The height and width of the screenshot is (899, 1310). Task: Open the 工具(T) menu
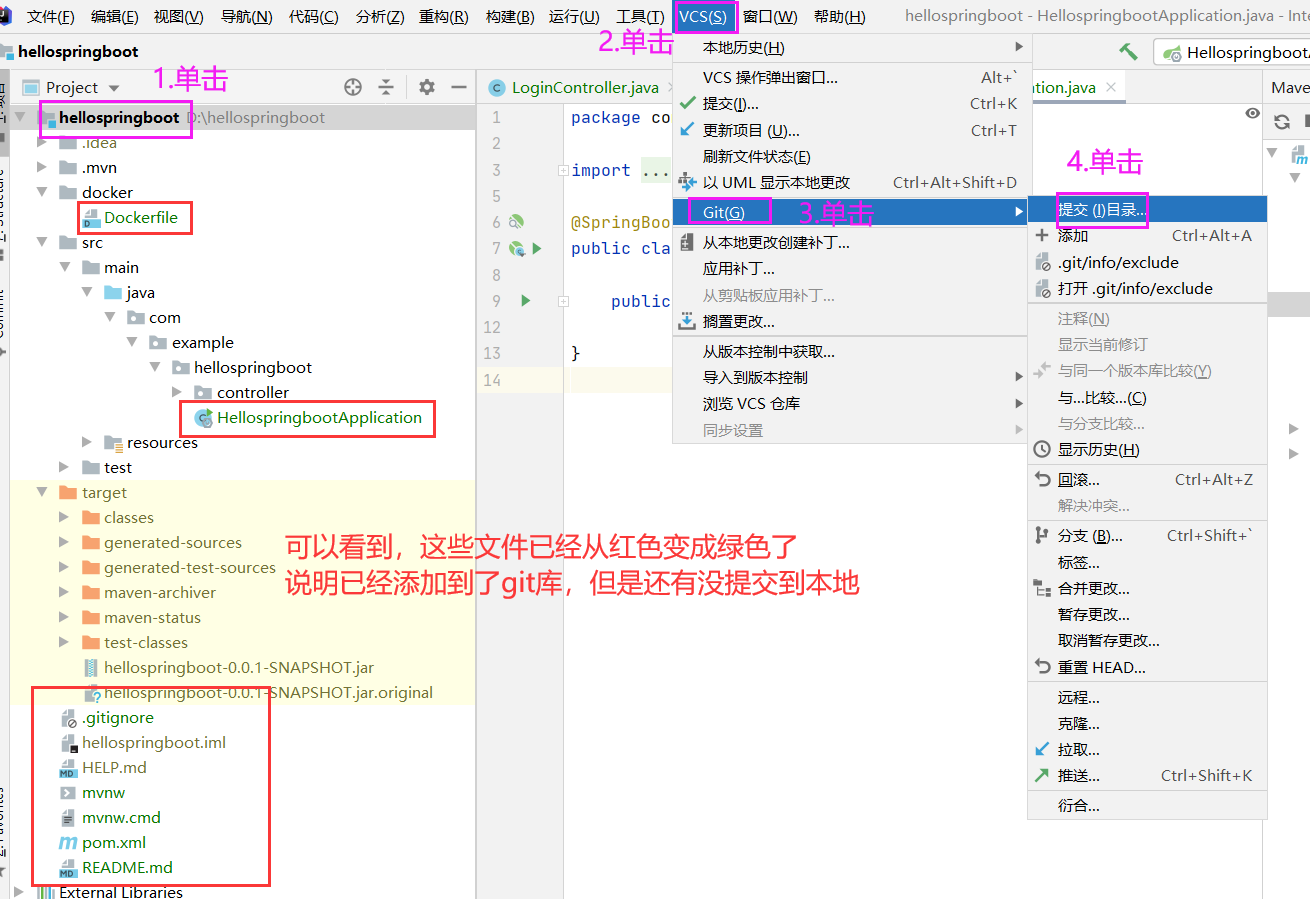[639, 16]
